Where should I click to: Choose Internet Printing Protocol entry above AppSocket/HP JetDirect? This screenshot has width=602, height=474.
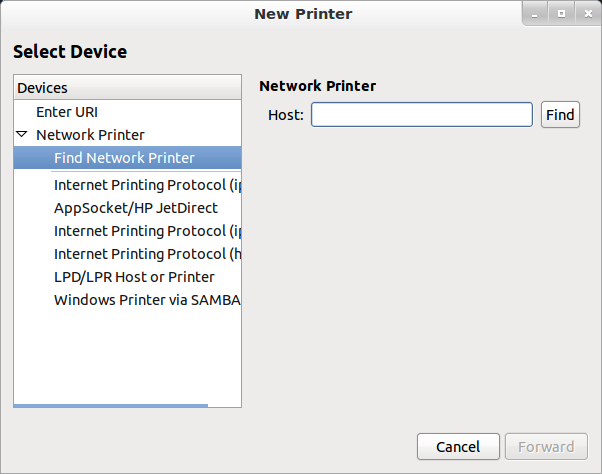tap(147, 185)
